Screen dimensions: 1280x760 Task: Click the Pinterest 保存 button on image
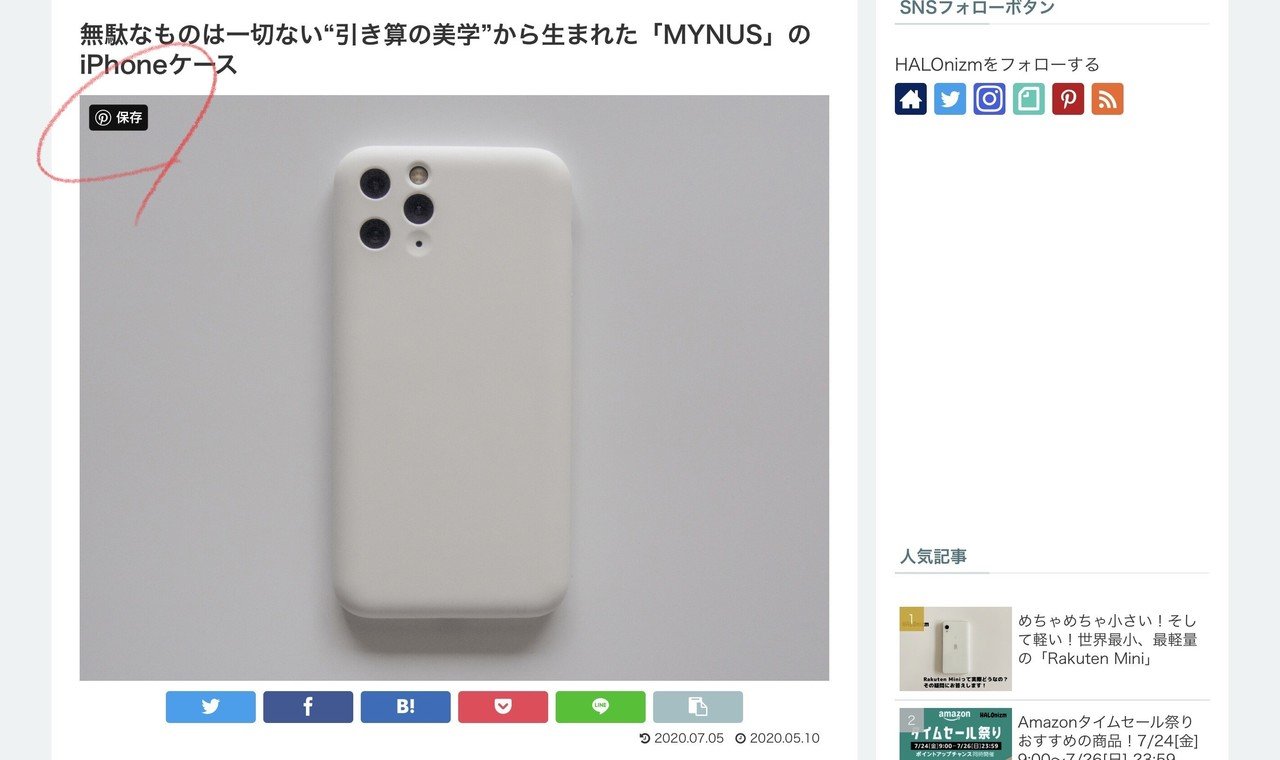(x=118, y=118)
